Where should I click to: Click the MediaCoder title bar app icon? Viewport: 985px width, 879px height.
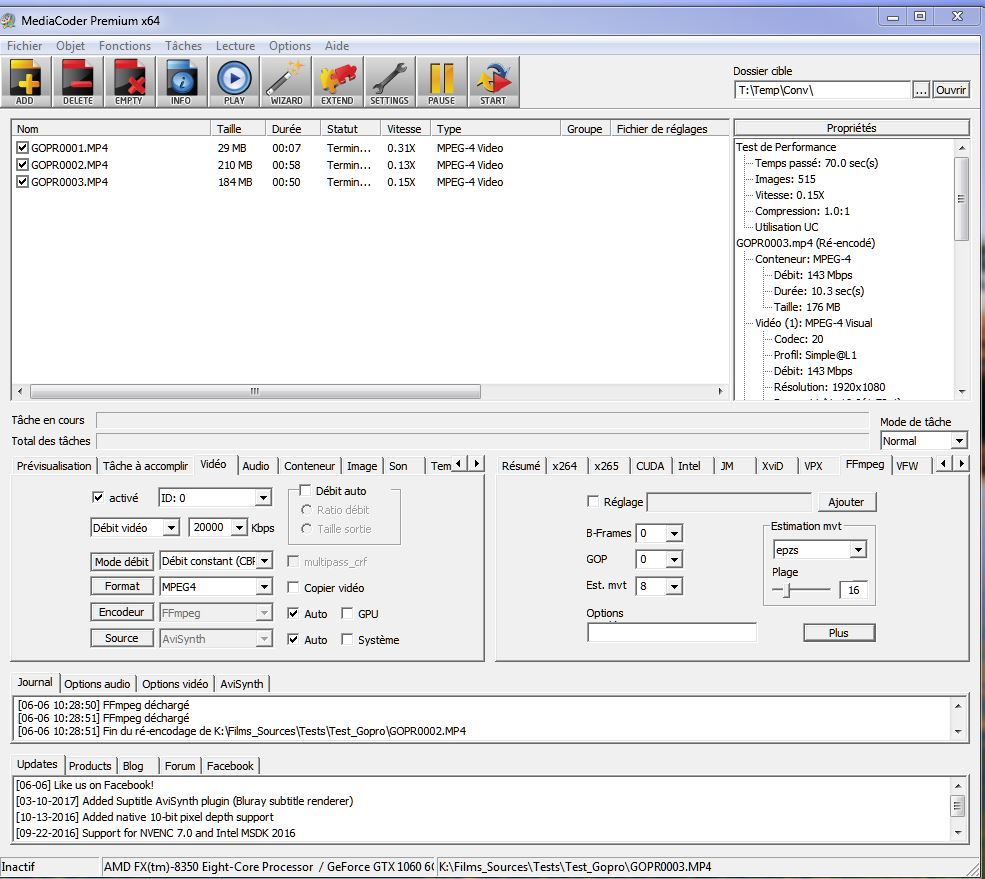pyautogui.click(x=8, y=21)
